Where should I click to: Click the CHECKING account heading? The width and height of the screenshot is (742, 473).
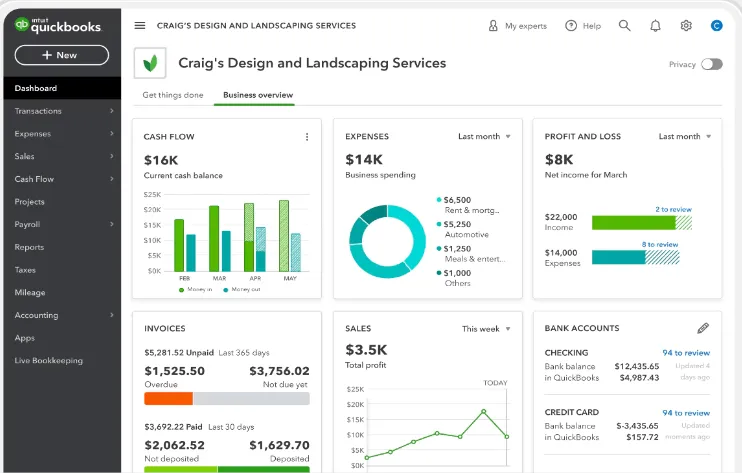click(566, 352)
